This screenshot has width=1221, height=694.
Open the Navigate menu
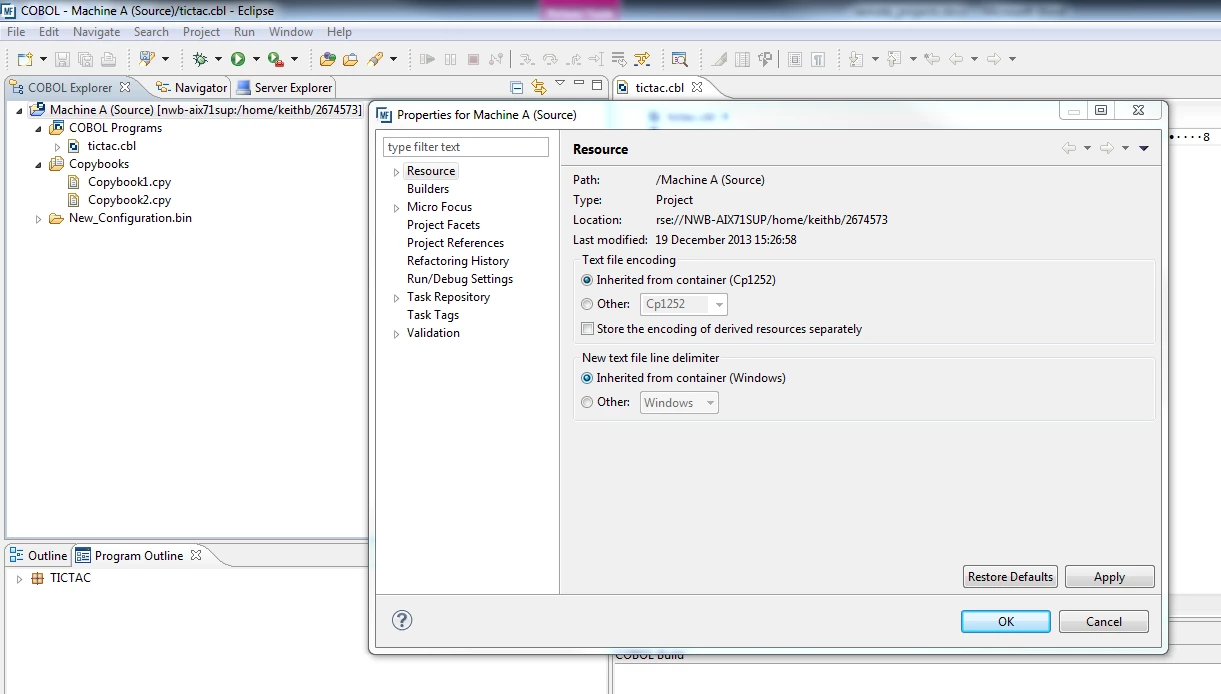tap(96, 32)
